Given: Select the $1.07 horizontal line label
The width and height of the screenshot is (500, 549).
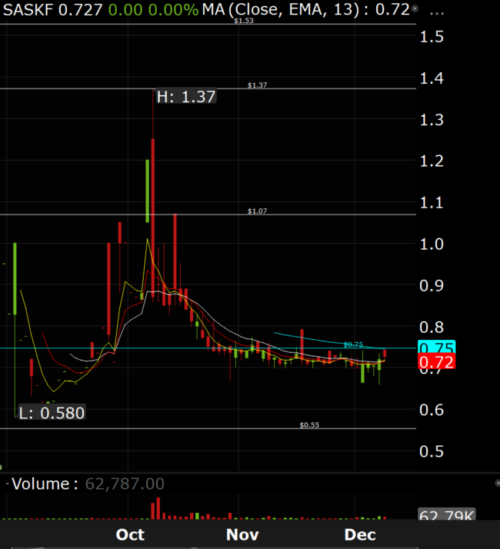Looking at the screenshot, I should click(257, 211).
